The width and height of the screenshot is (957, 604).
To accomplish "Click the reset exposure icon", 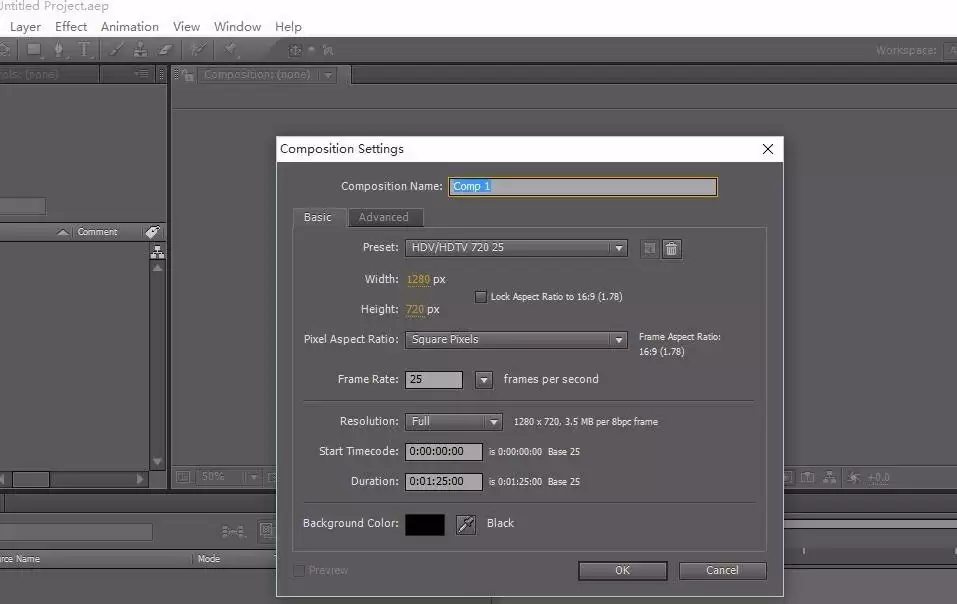I will pyautogui.click(x=854, y=478).
